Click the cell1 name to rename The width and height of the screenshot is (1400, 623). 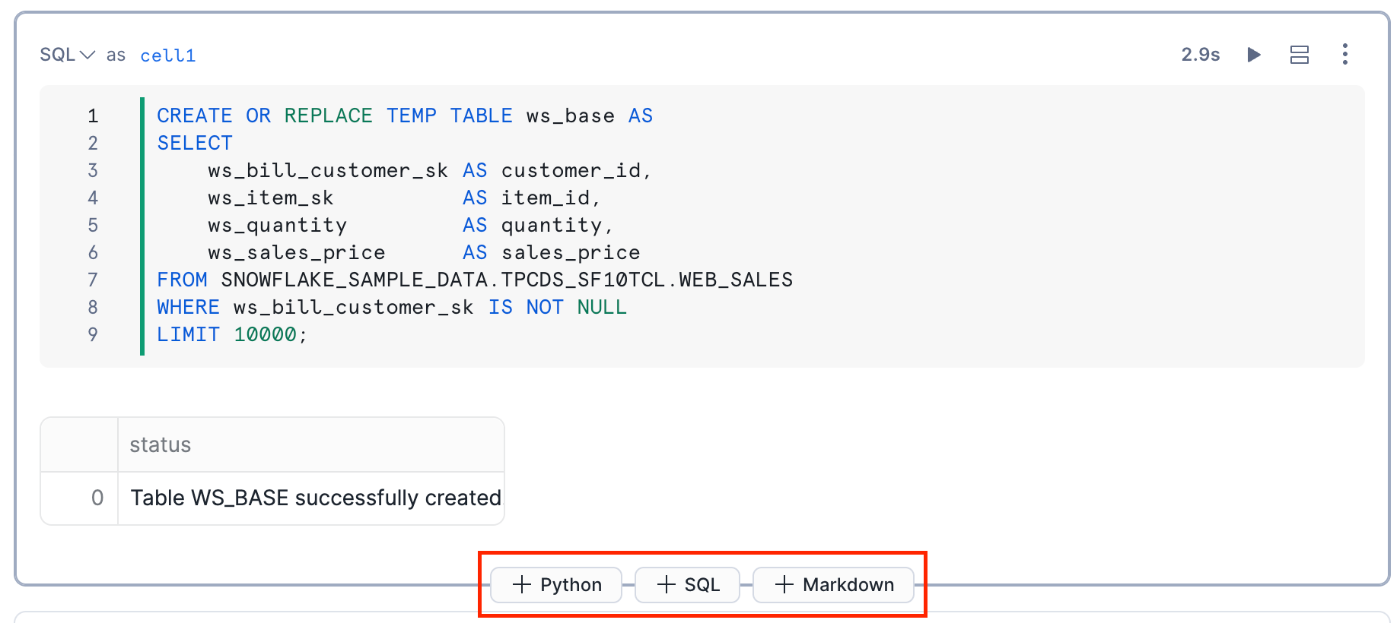[x=168, y=56]
